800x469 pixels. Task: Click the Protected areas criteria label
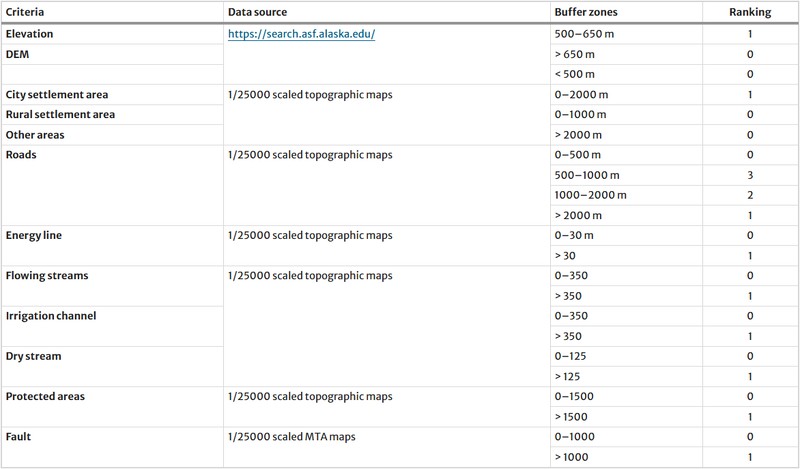pyautogui.click(x=45, y=396)
